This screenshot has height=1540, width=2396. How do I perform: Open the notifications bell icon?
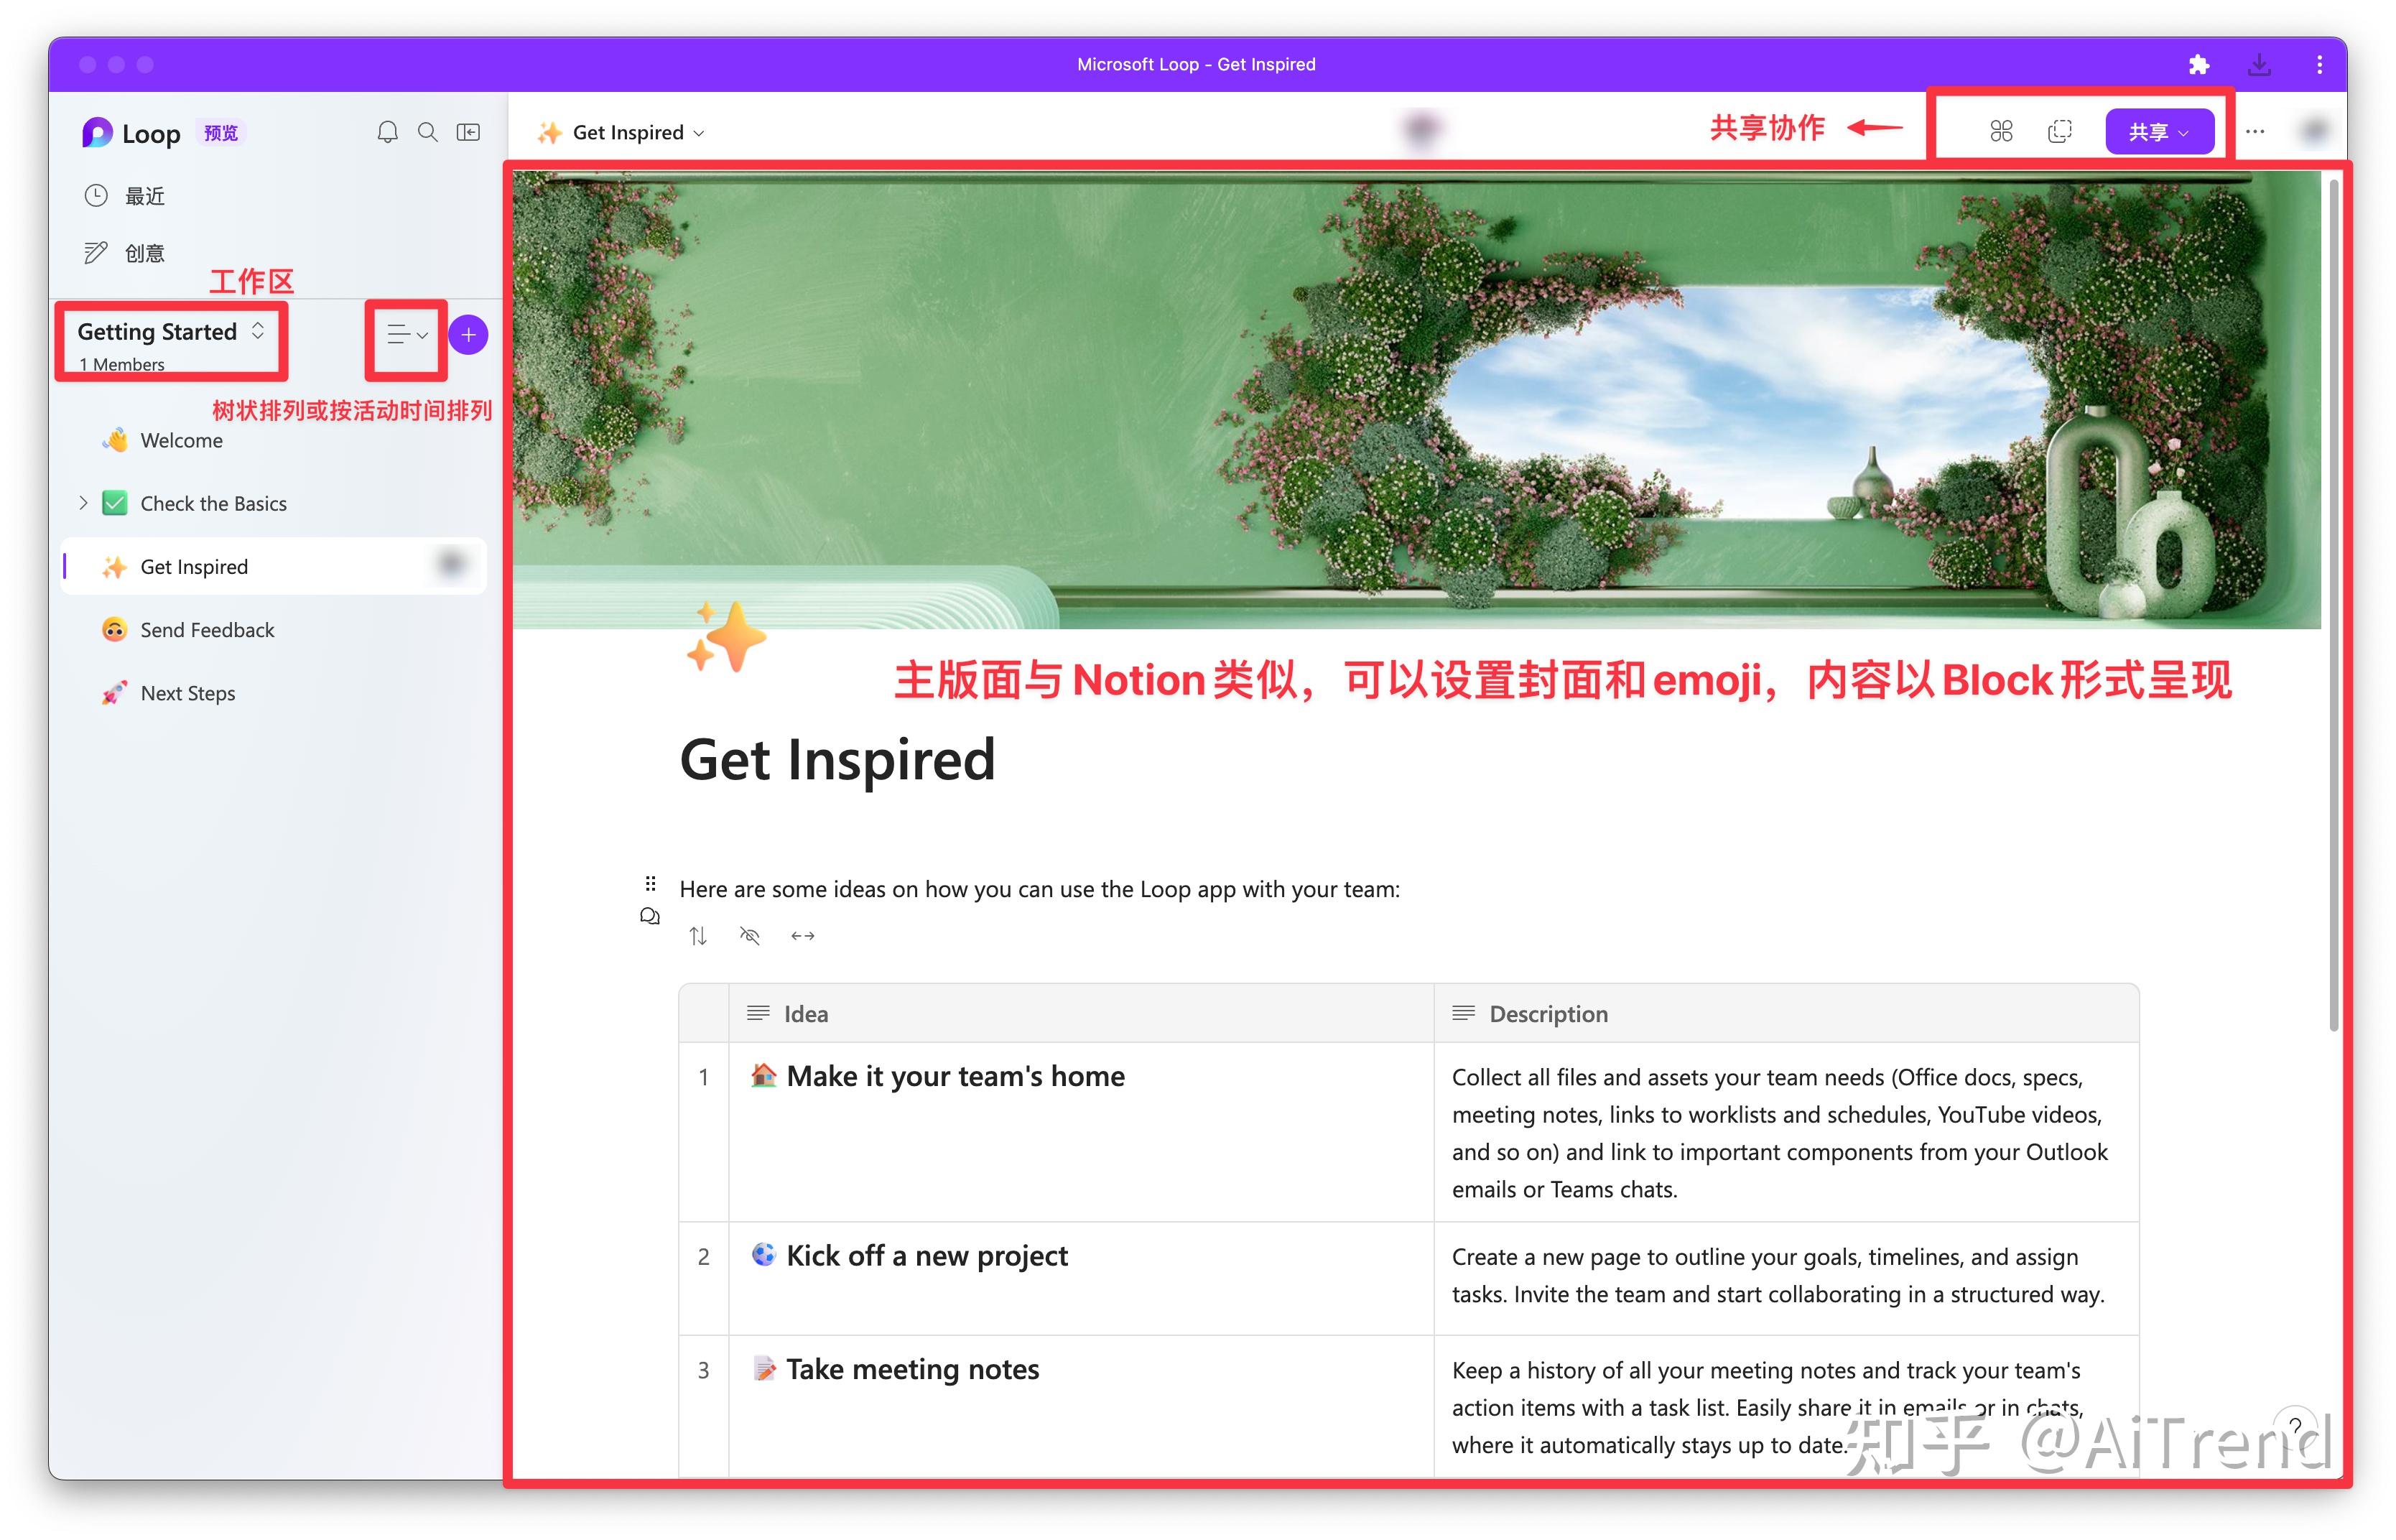point(390,131)
